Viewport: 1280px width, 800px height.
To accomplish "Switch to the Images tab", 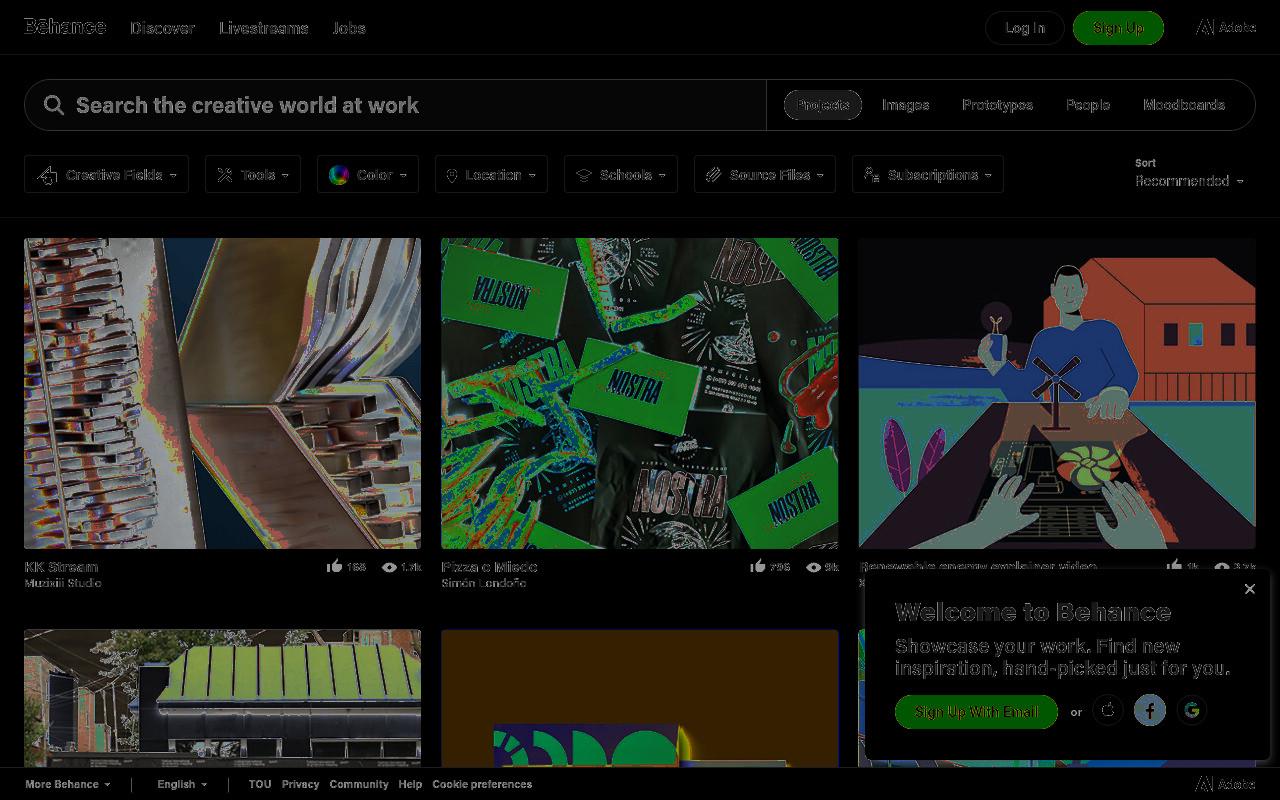I will coord(905,105).
